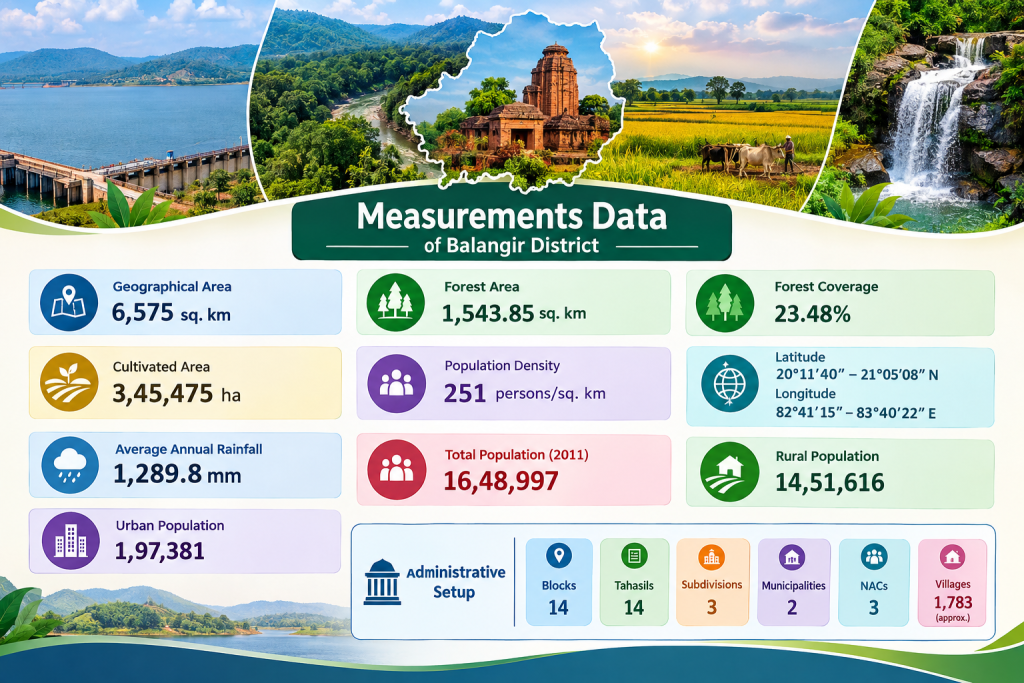Click the purple icon above Municipalities

pyautogui.click(x=792, y=558)
